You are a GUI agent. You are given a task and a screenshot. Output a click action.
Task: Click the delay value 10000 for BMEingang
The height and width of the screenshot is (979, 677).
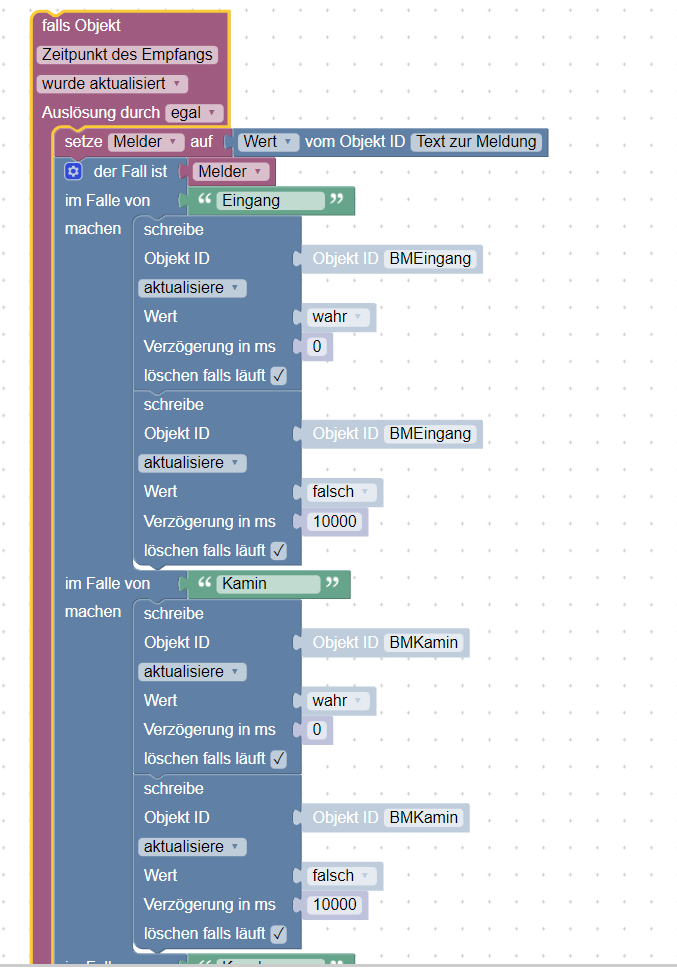(335, 521)
